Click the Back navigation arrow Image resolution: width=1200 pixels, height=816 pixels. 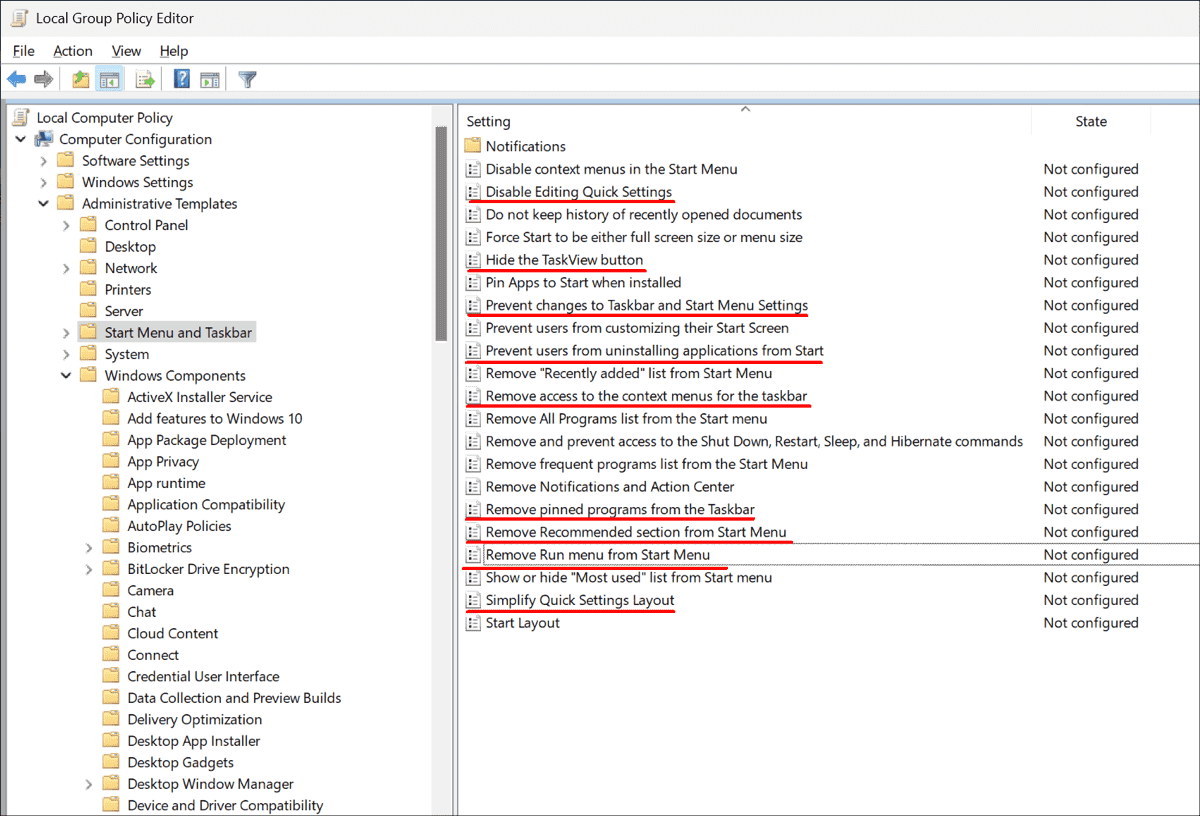click(x=16, y=78)
